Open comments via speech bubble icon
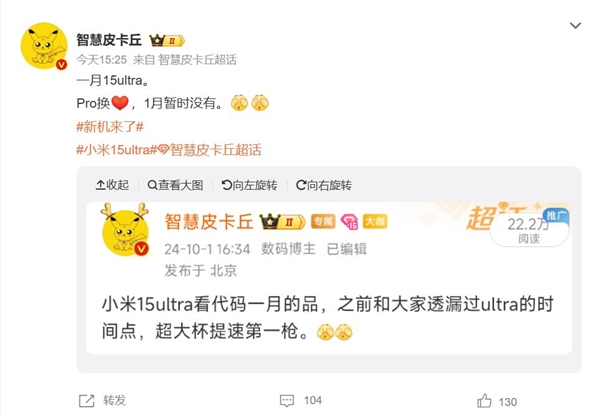600x417 pixels. click(x=287, y=401)
